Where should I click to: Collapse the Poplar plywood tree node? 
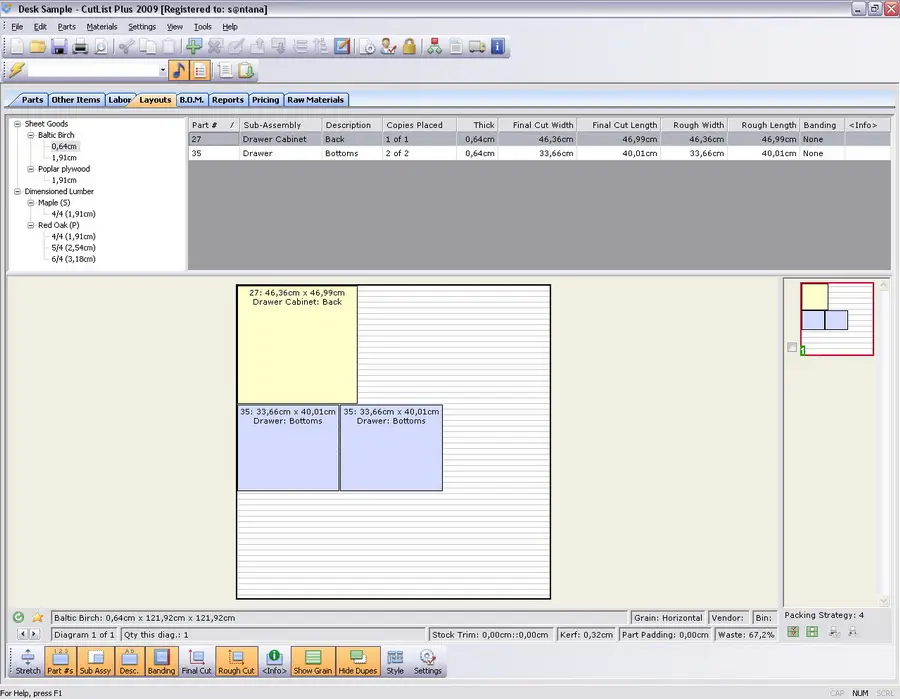click(x=31, y=169)
